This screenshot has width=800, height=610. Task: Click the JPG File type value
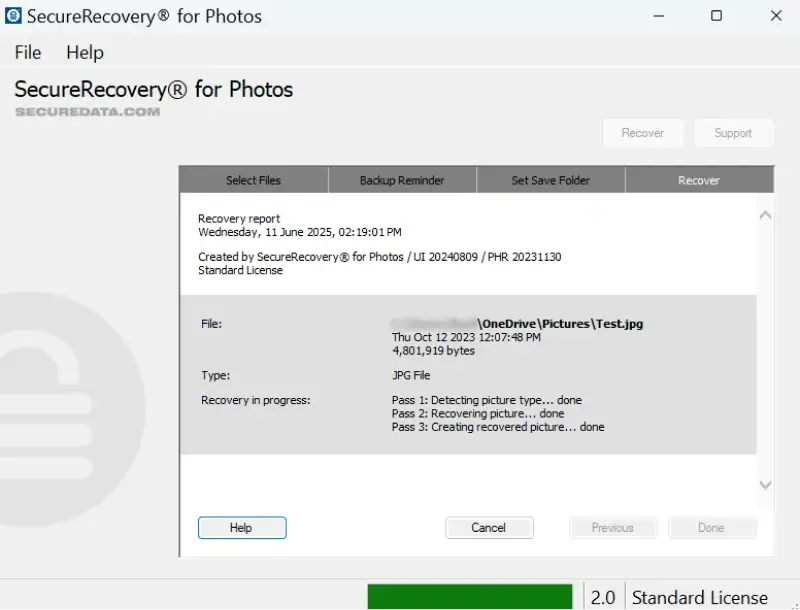coord(411,375)
